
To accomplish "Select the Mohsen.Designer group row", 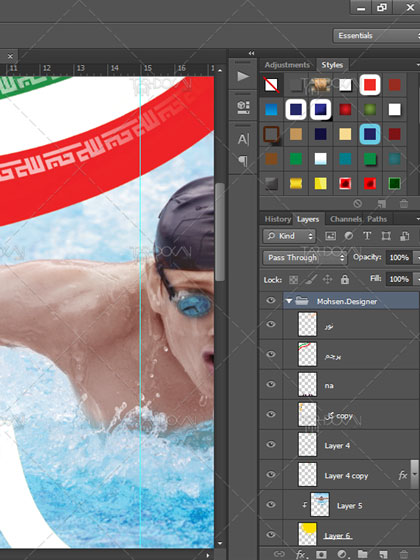I will pos(339,301).
